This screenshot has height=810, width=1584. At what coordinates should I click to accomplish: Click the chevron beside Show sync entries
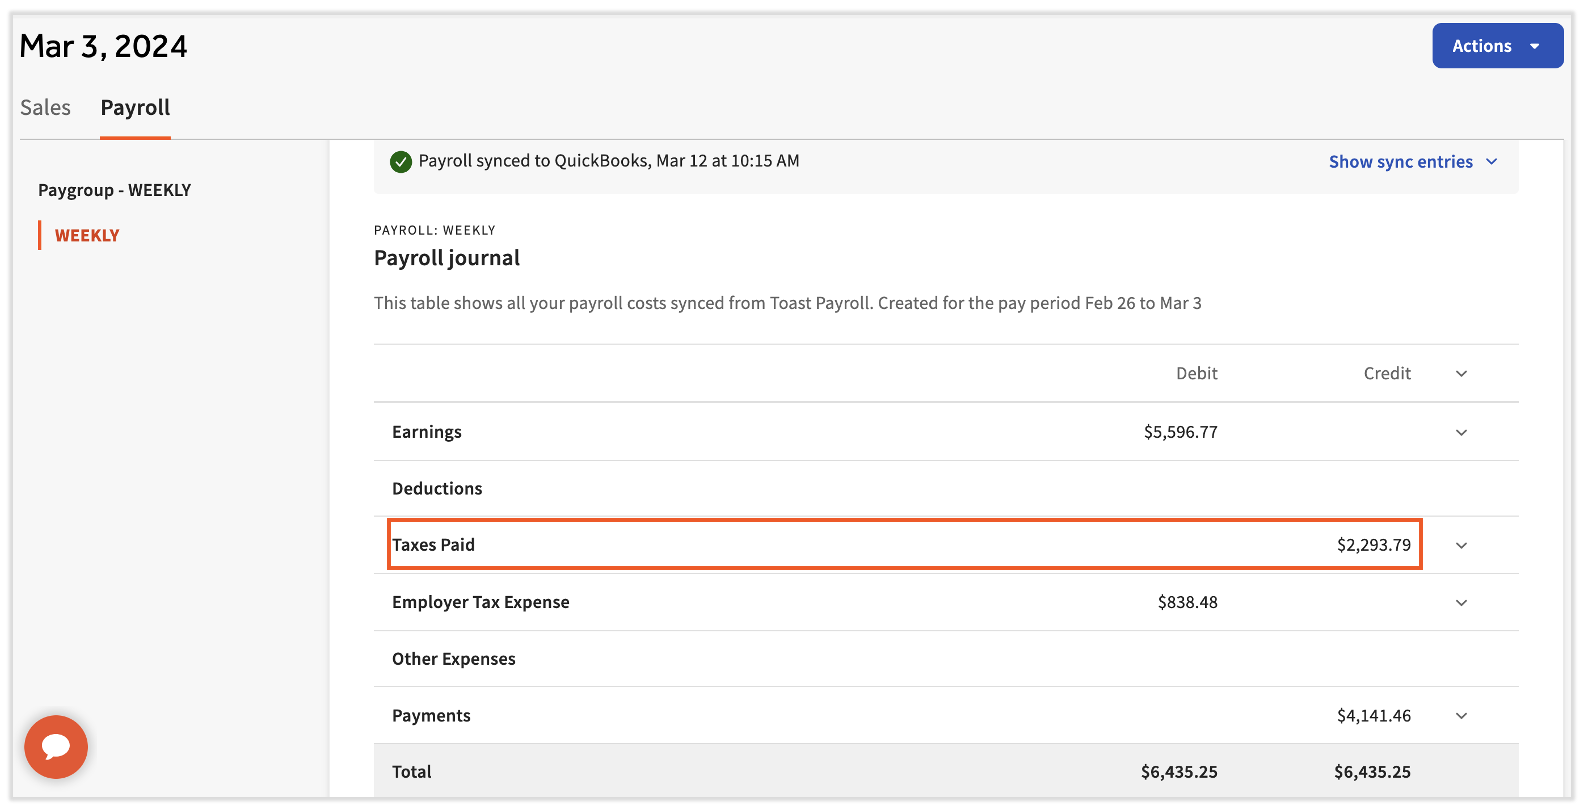point(1492,162)
